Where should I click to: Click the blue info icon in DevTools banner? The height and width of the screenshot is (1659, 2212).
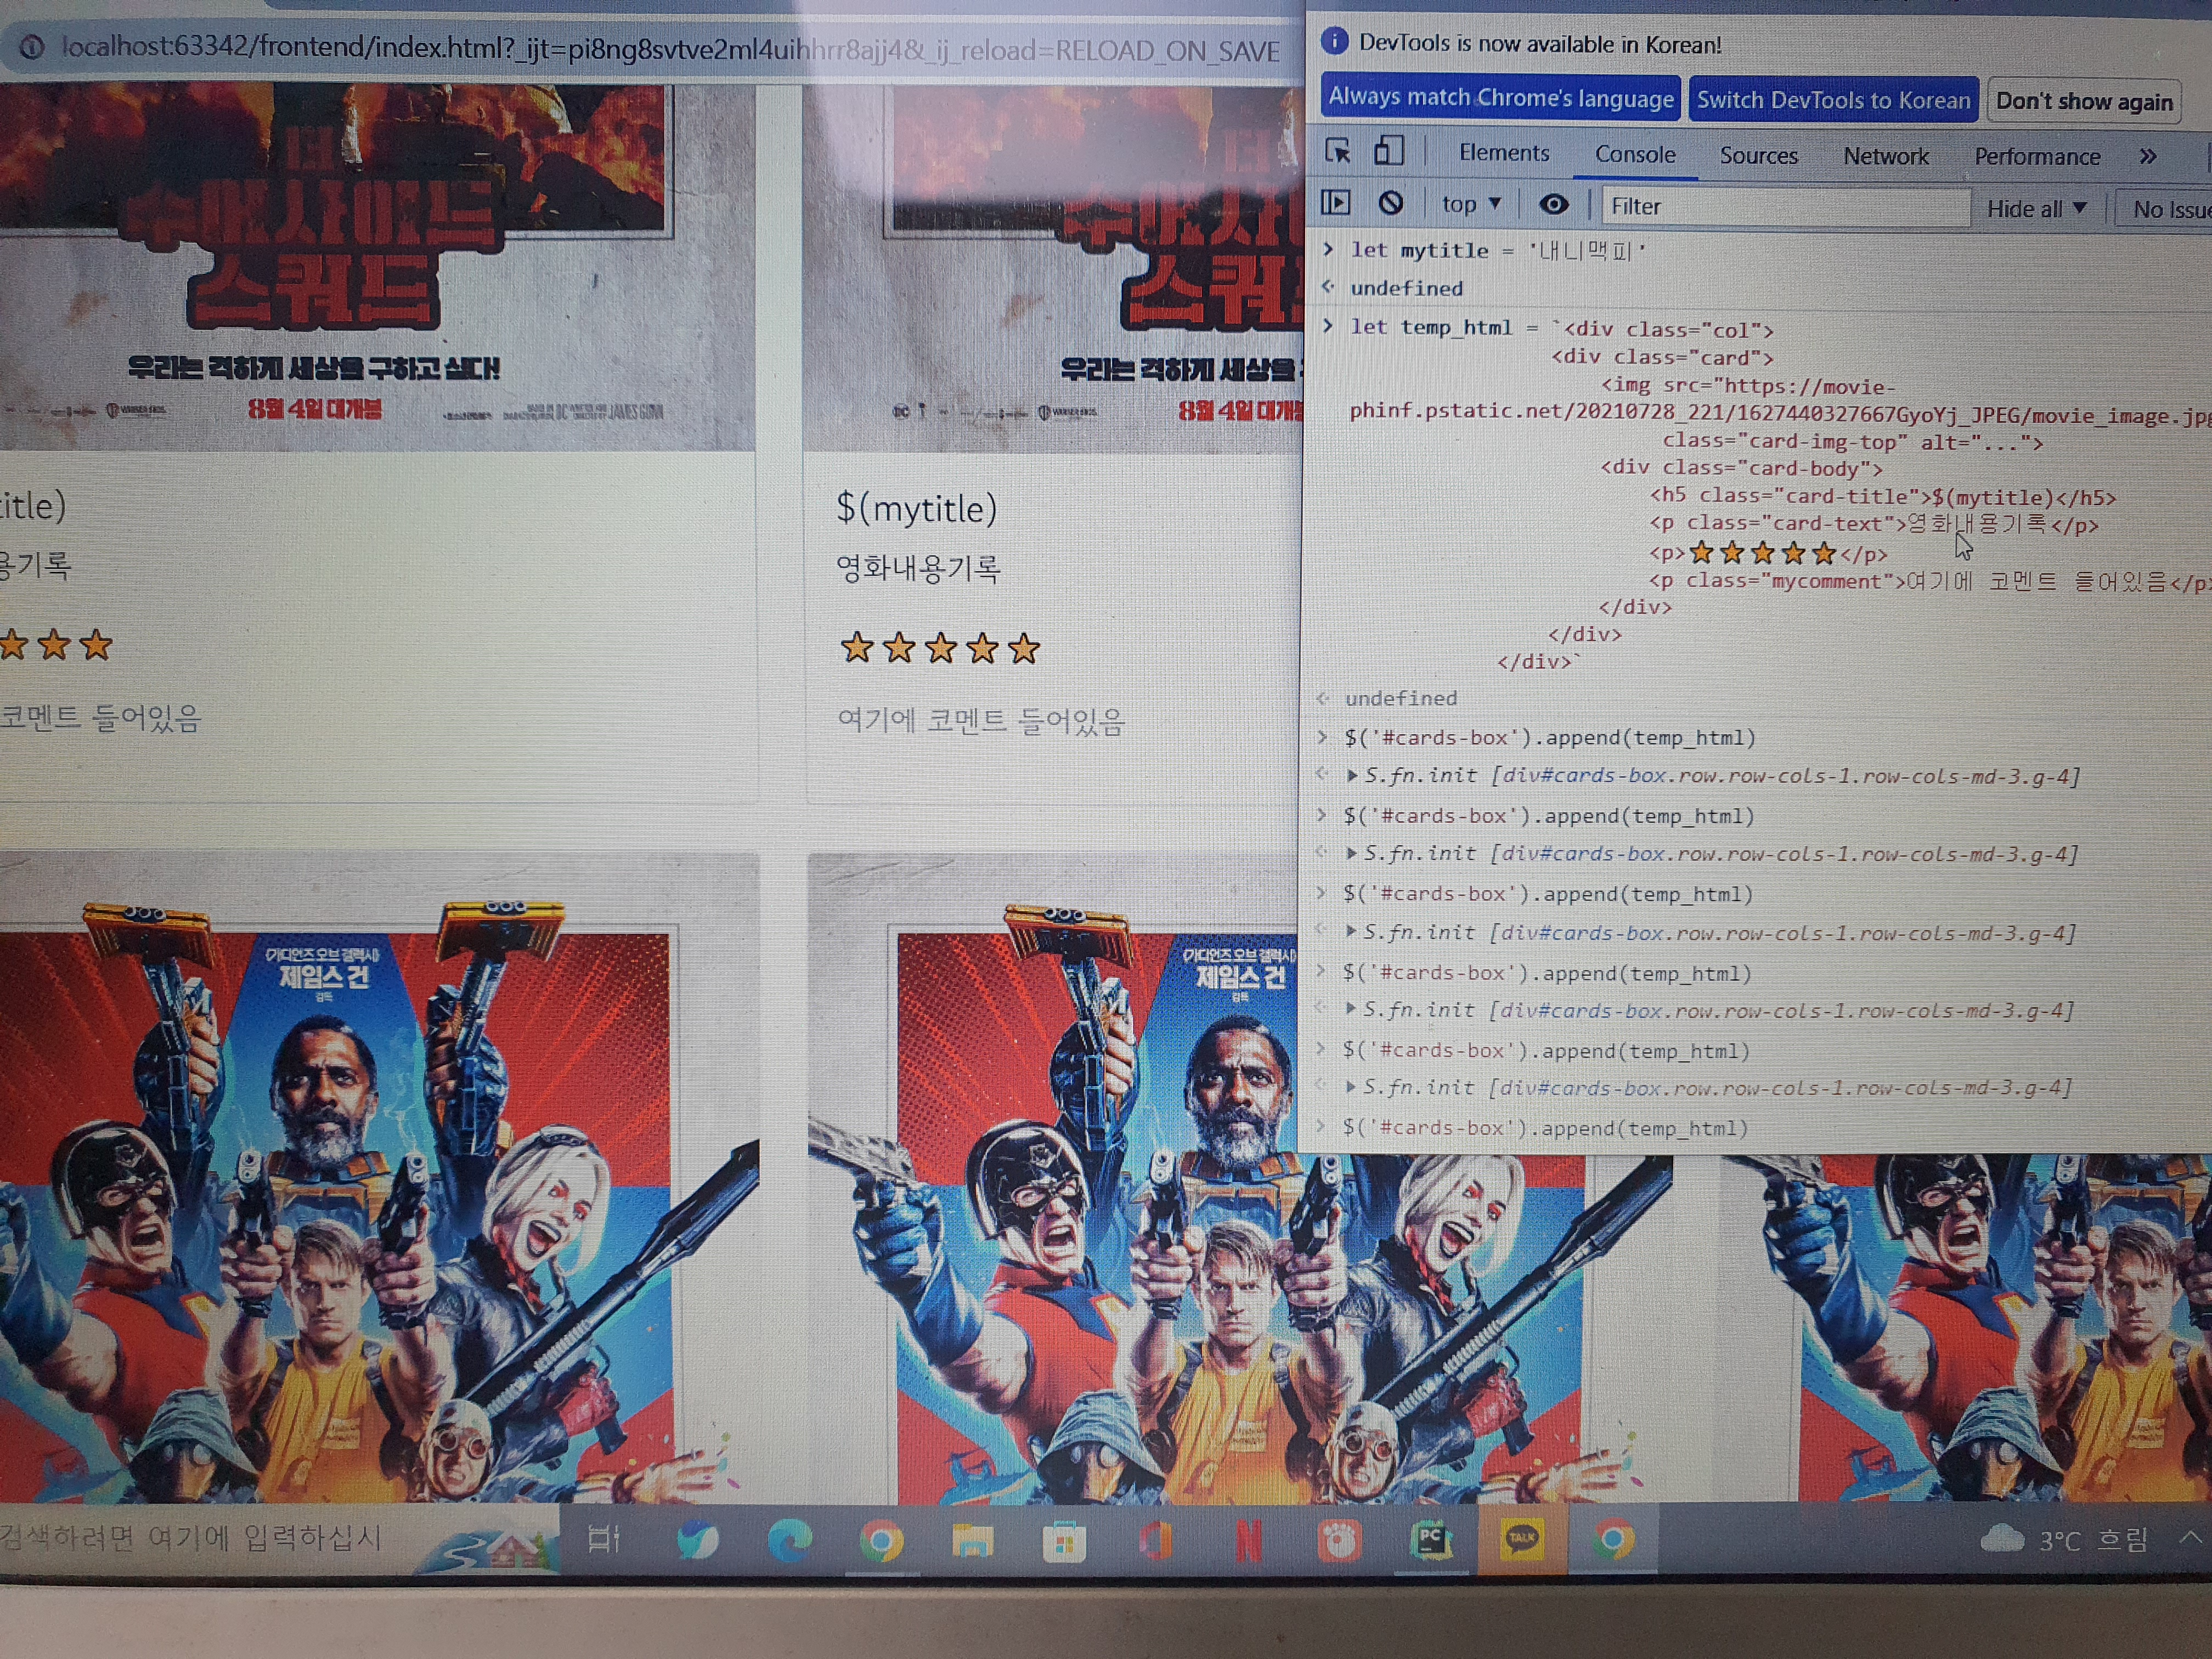tap(1334, 42)
